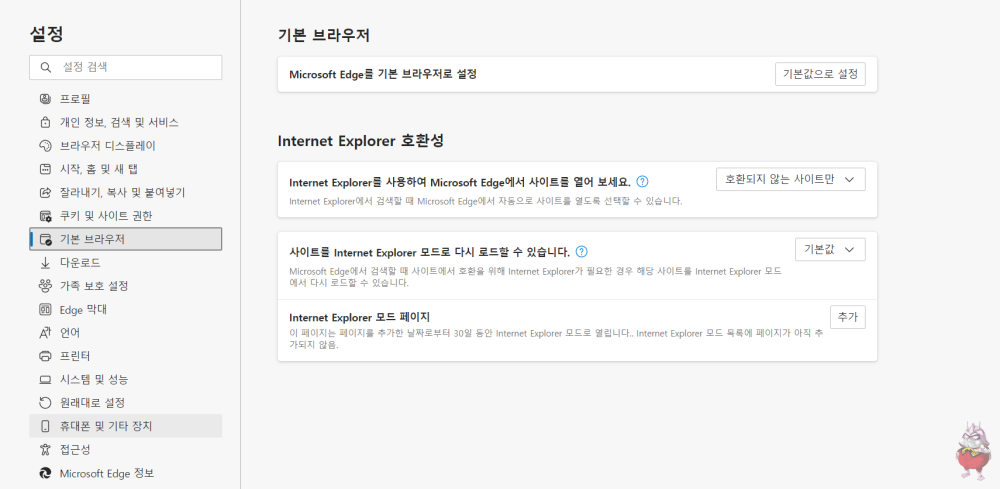Click Internet Explorer 모드 페이지 label

click(x=360, y=317)
